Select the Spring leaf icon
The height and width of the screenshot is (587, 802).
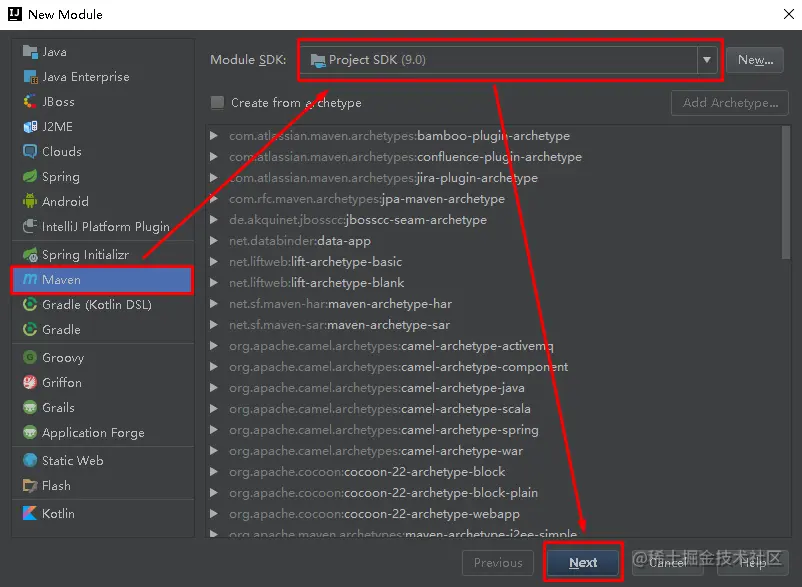tap(30, 176)
